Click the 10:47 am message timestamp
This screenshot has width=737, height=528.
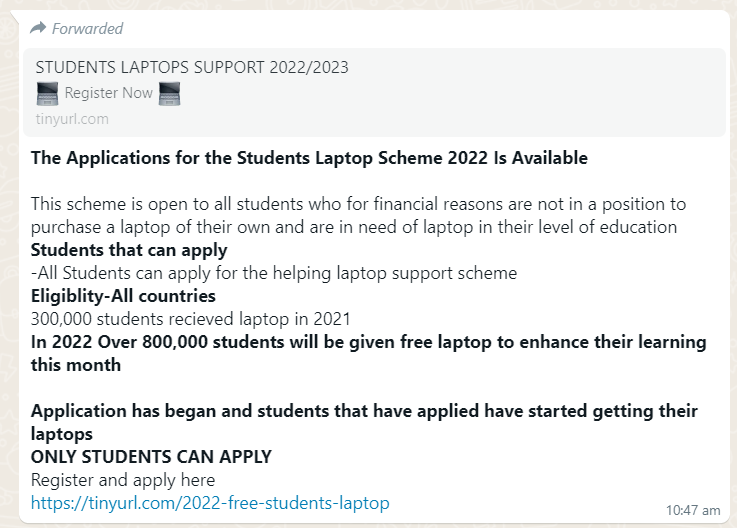(693, 510)
